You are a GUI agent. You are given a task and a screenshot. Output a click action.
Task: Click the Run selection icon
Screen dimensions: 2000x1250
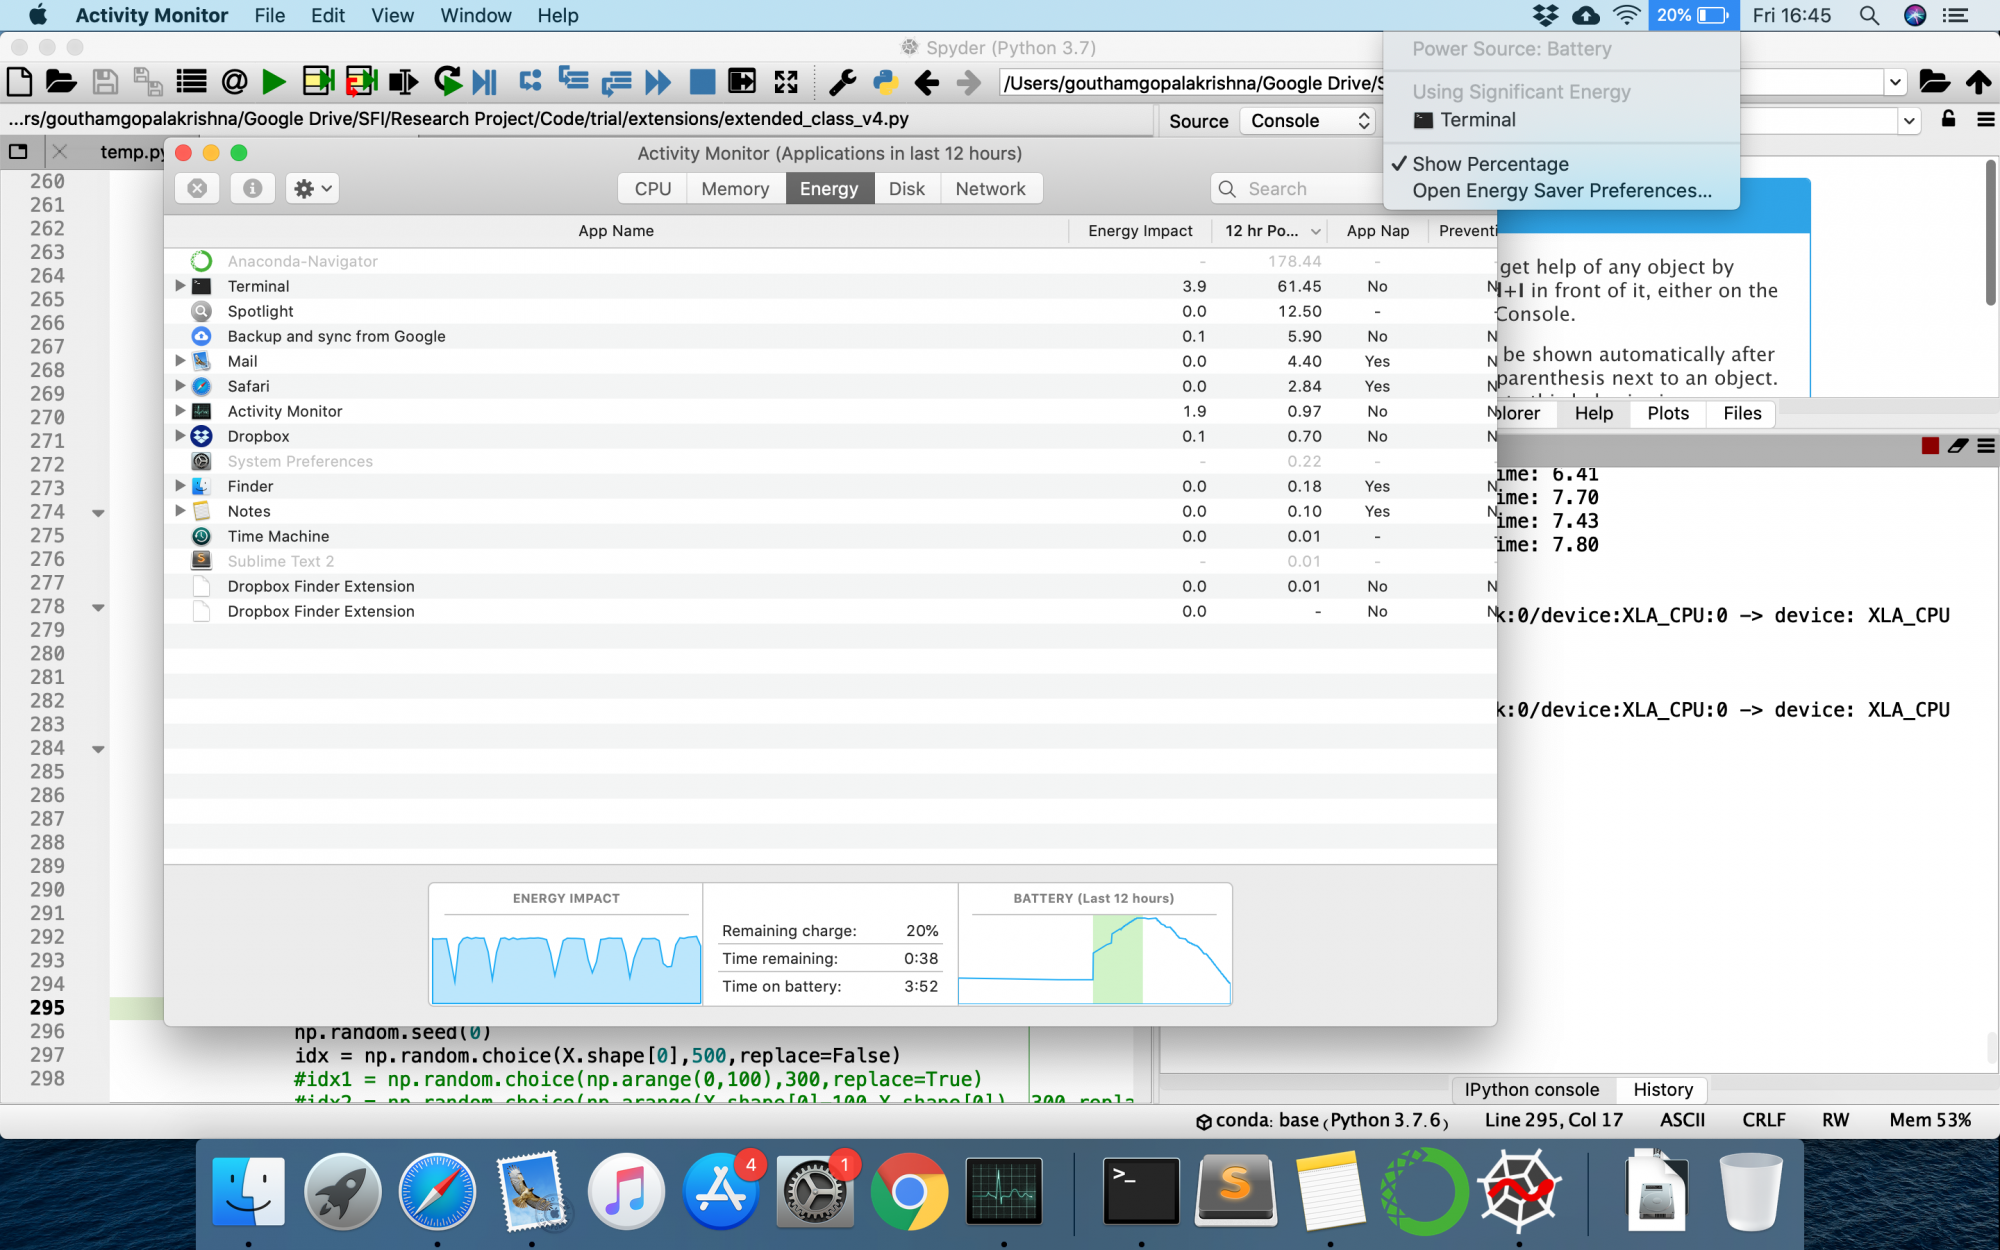(403, 82)
